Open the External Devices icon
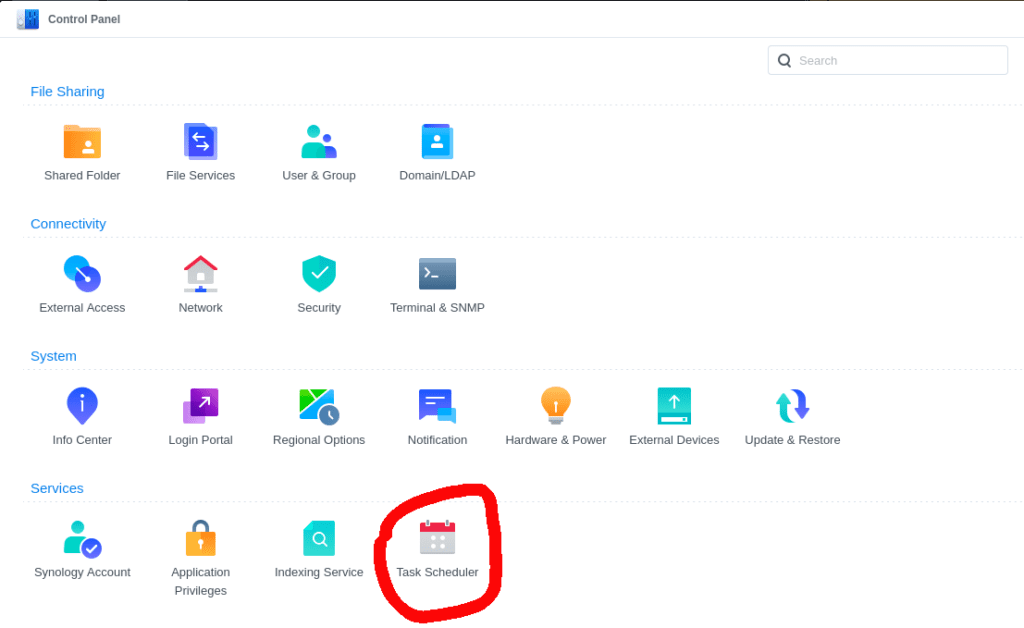The height and width of the screenshot is (628, 1024). pyautogui.click(x=674, y=406)
